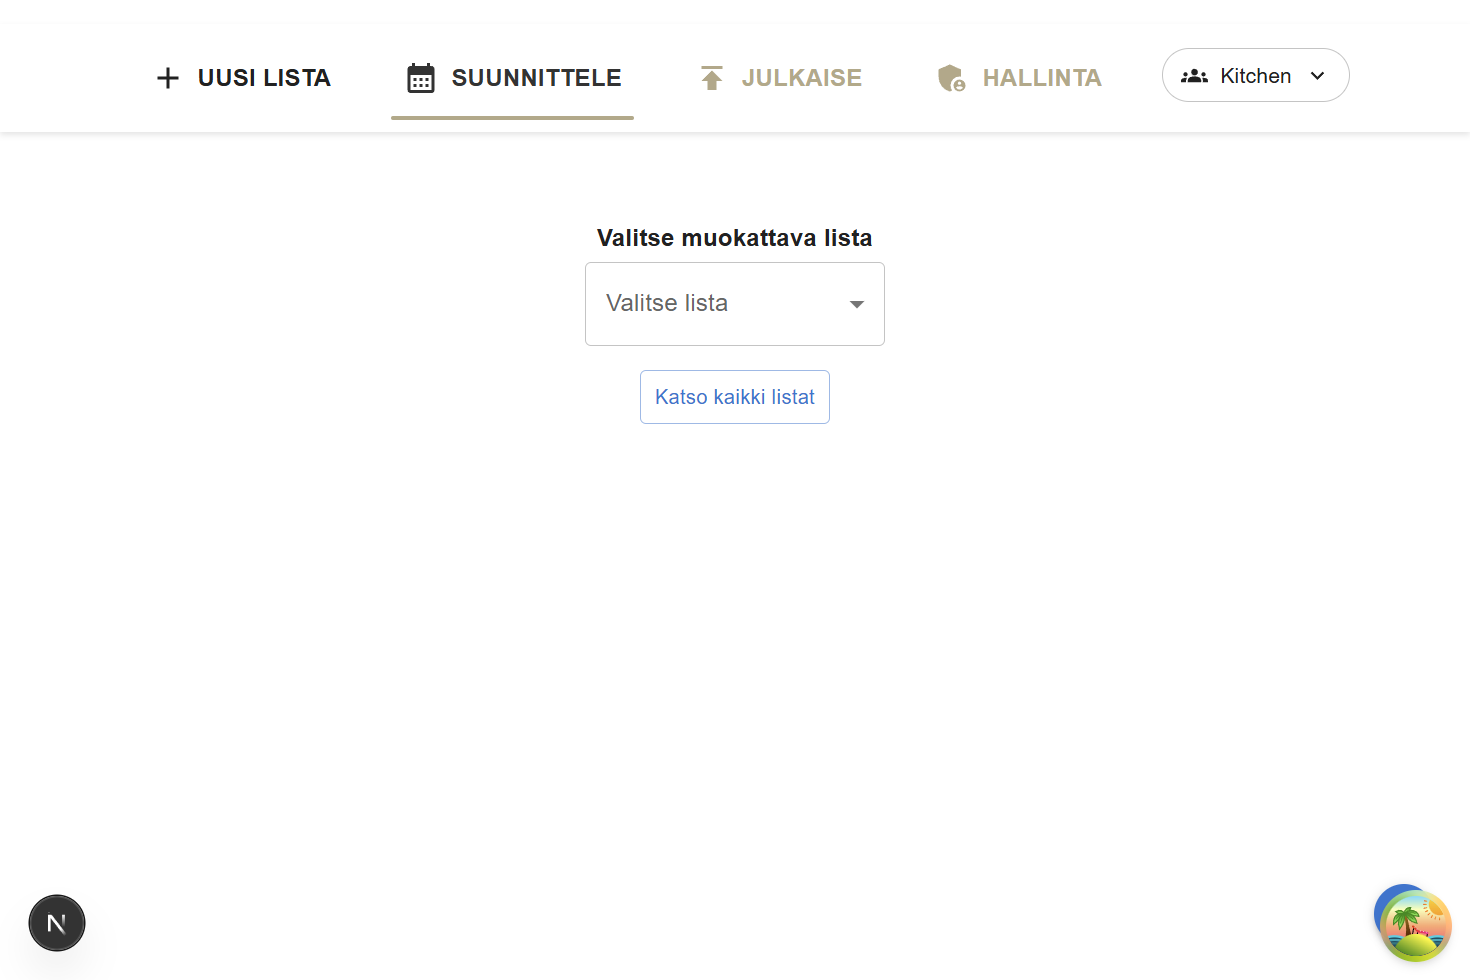Click the underline beneath SUUNNITTELE
This screenshot has width=1470, height=980.
pos(512,119)
